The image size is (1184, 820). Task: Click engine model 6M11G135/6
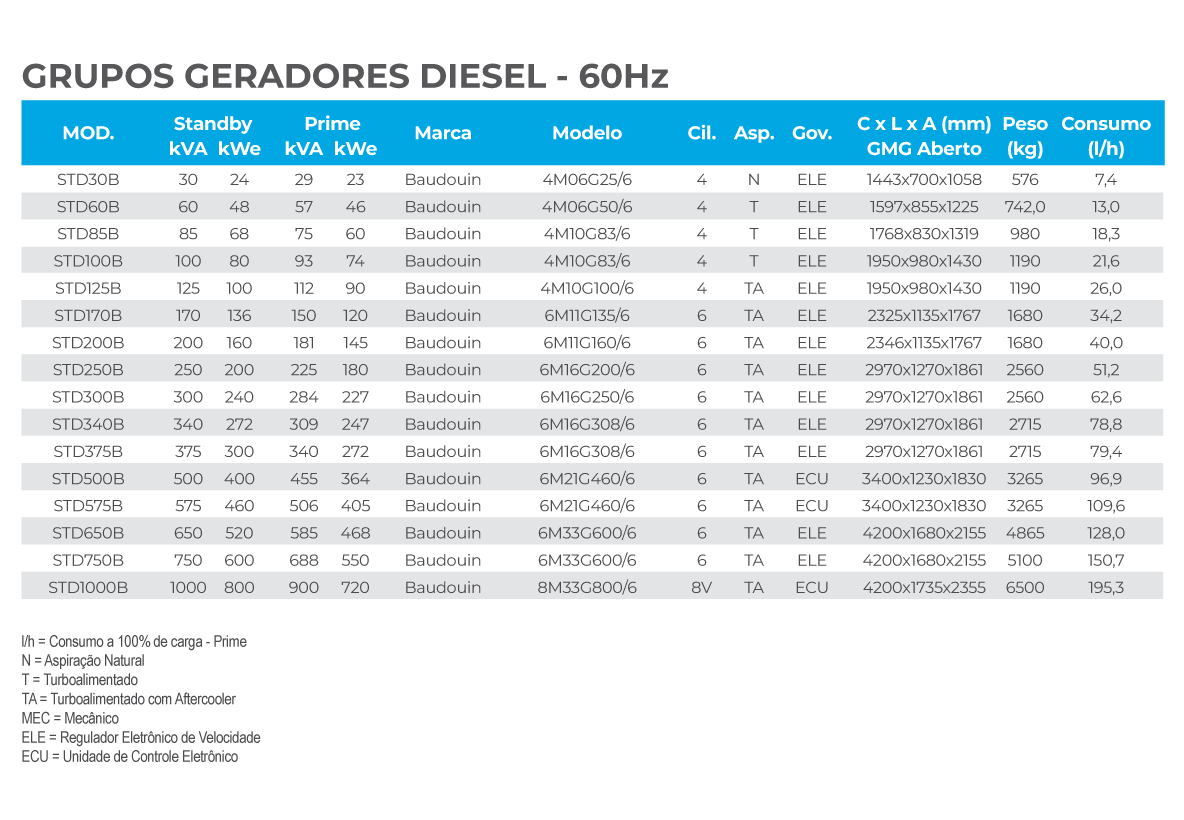(587, 316)
